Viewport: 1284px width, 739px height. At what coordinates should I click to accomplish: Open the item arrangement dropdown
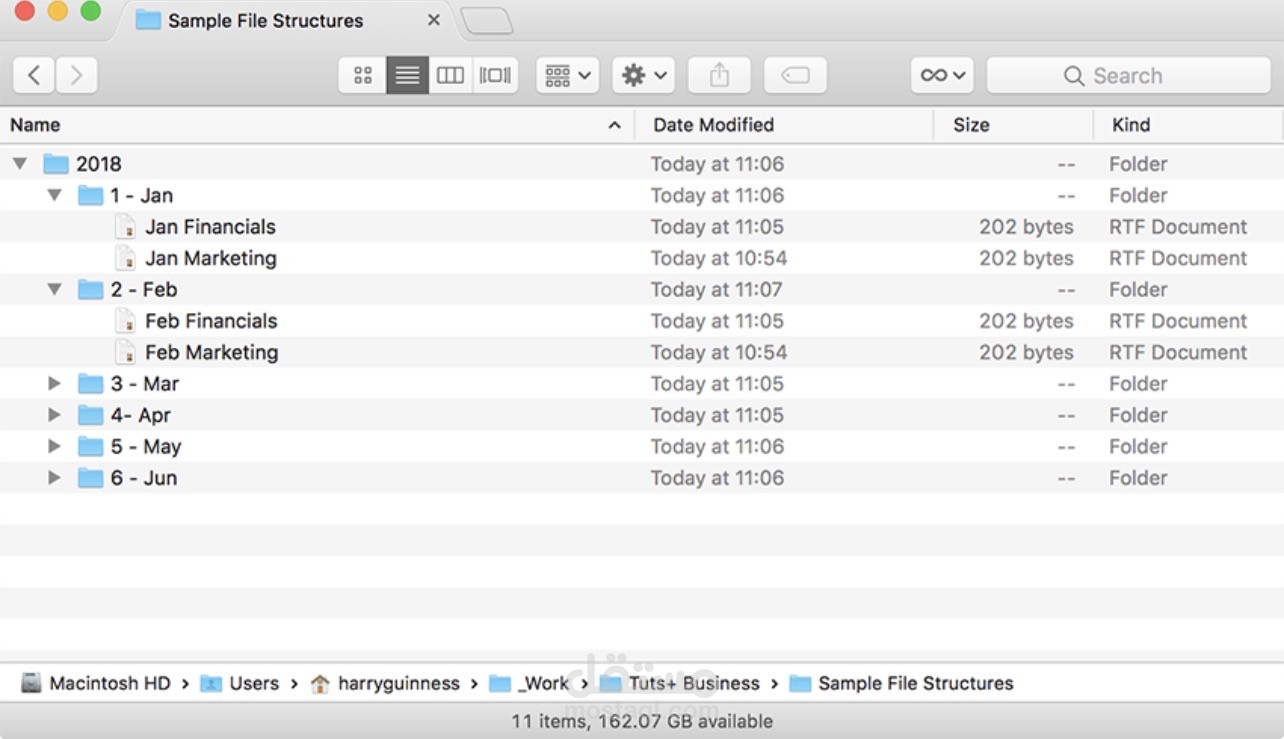point(567,76)
